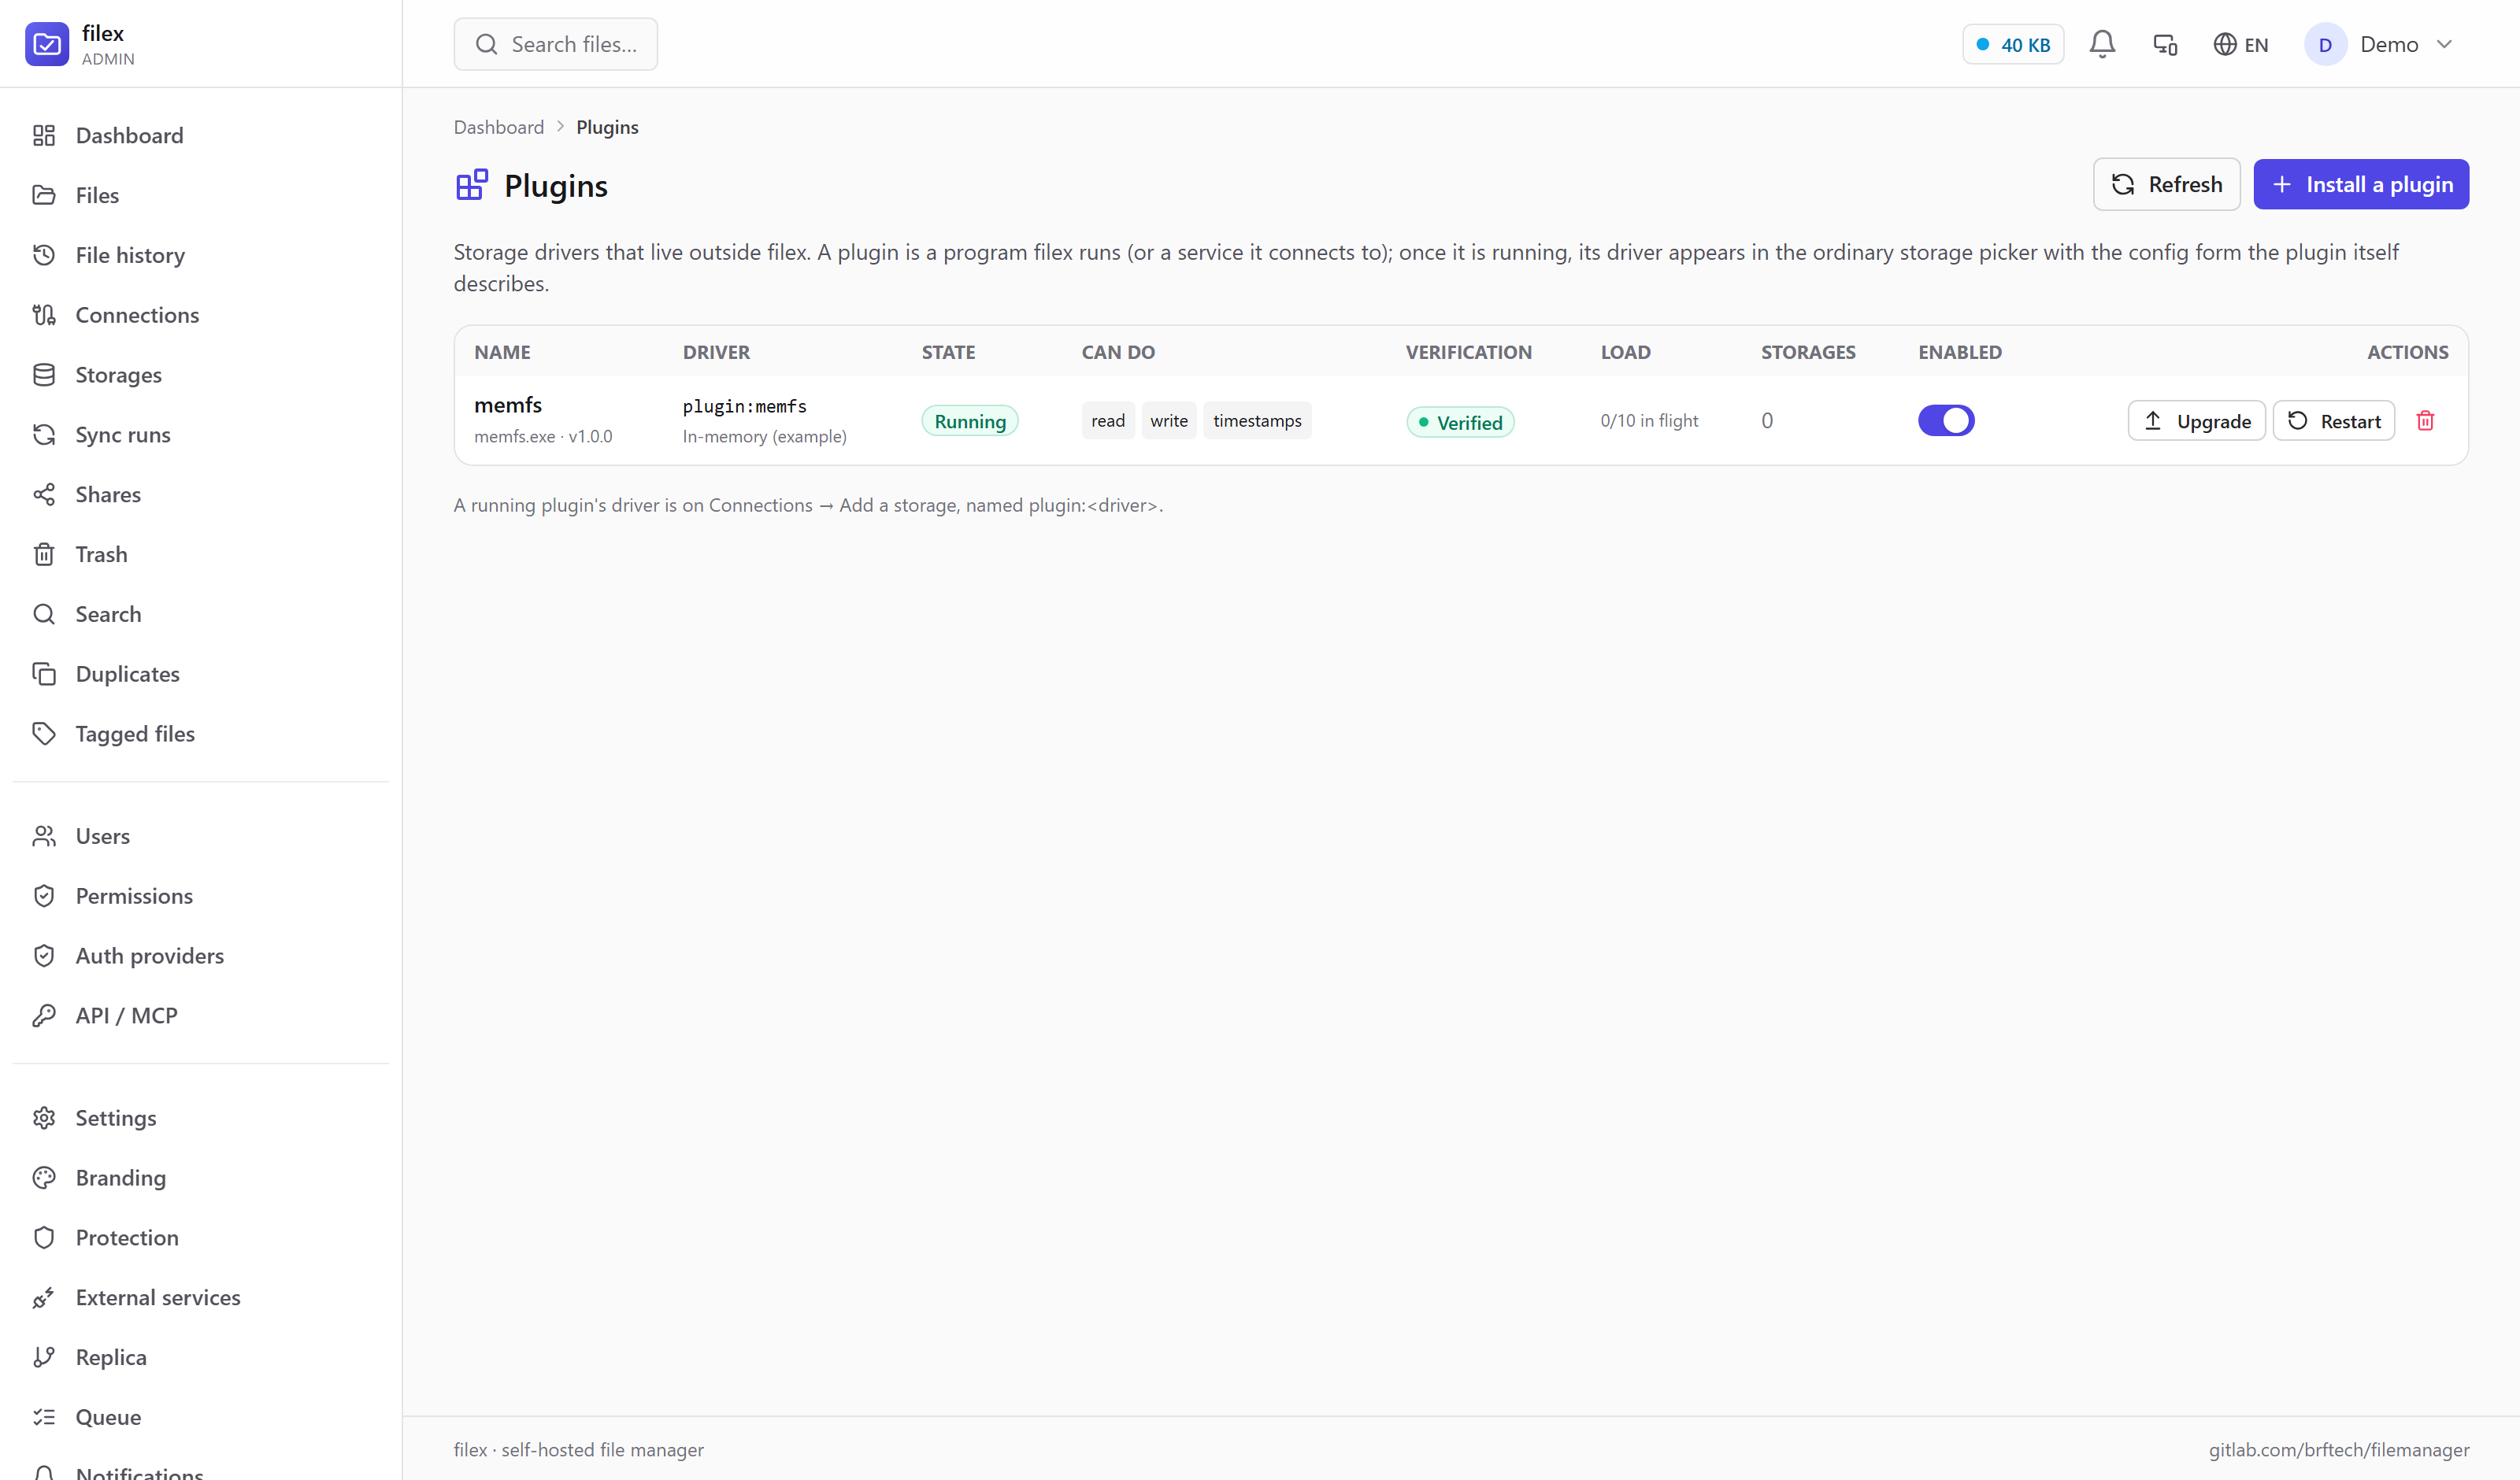
Task: Click the devices icon in header
Action: [x=2165, y=44]
